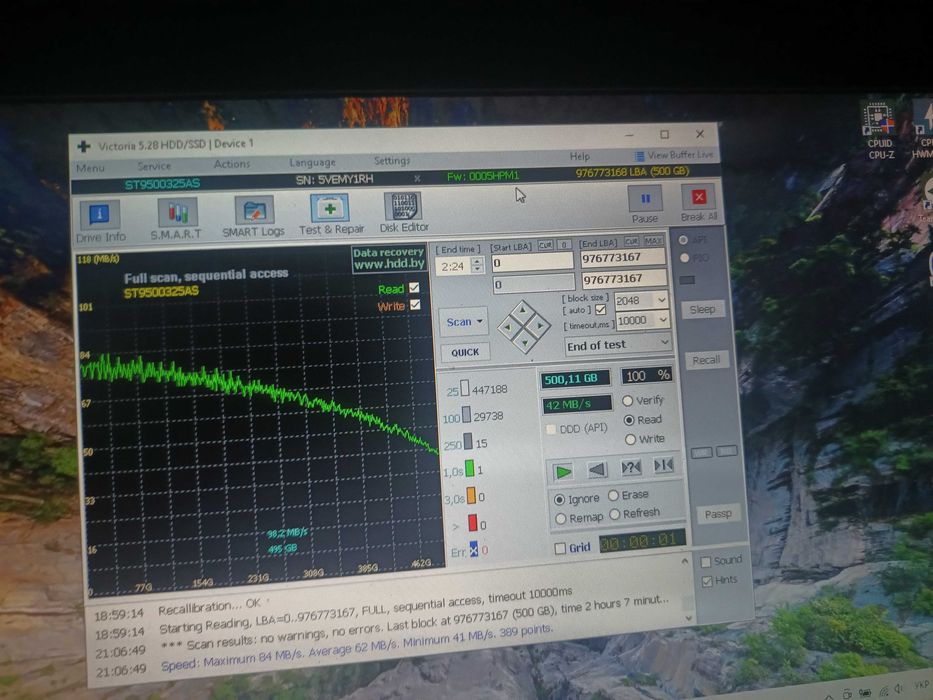The image size is (933, 700).
Task: Open the End of test dropdown
Action: pyautogui.click(x=618, y=344)
